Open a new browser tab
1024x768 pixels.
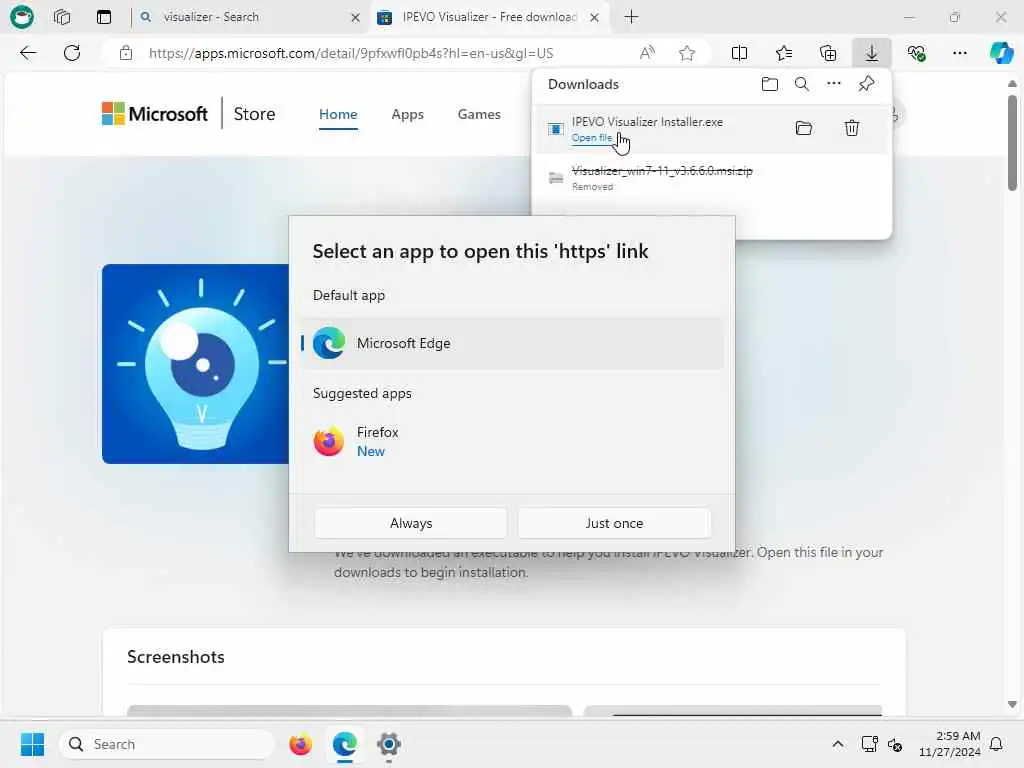tap(631, 17)
